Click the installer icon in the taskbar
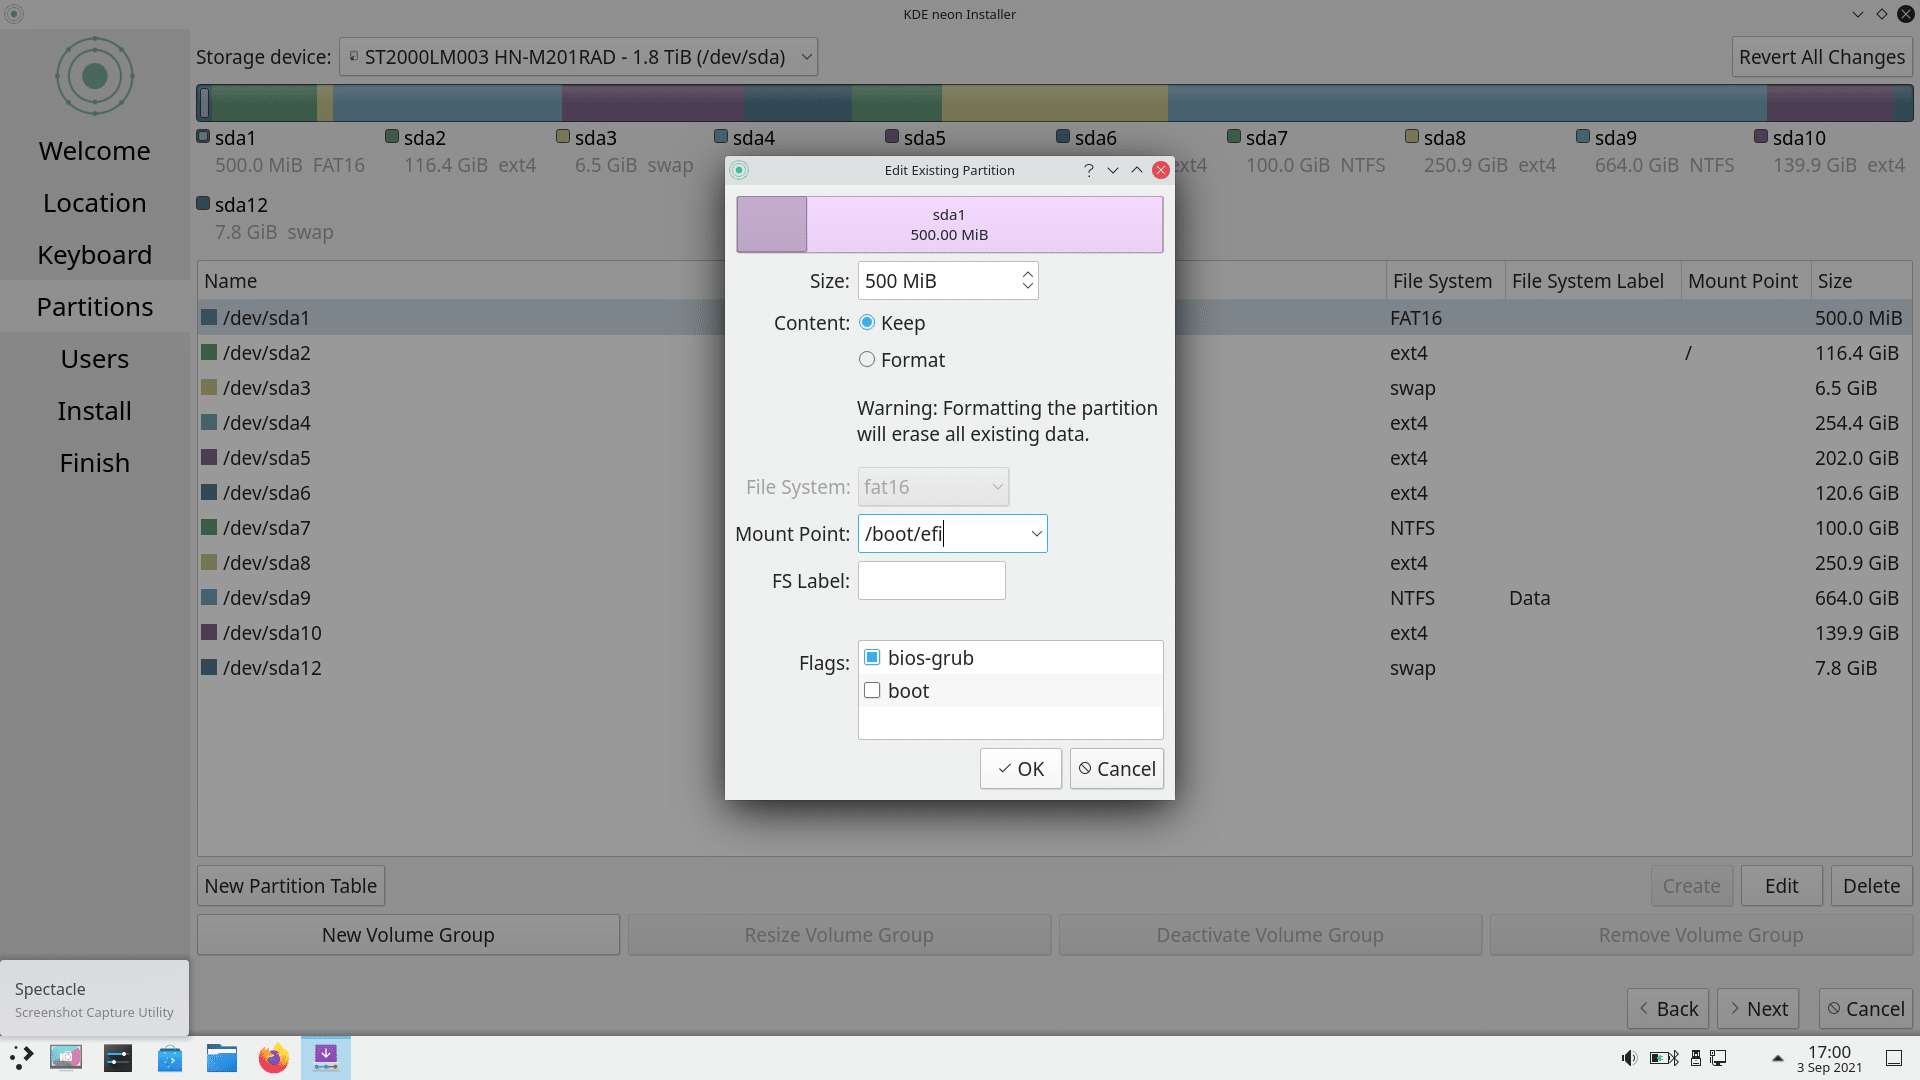 (326, 1058)
